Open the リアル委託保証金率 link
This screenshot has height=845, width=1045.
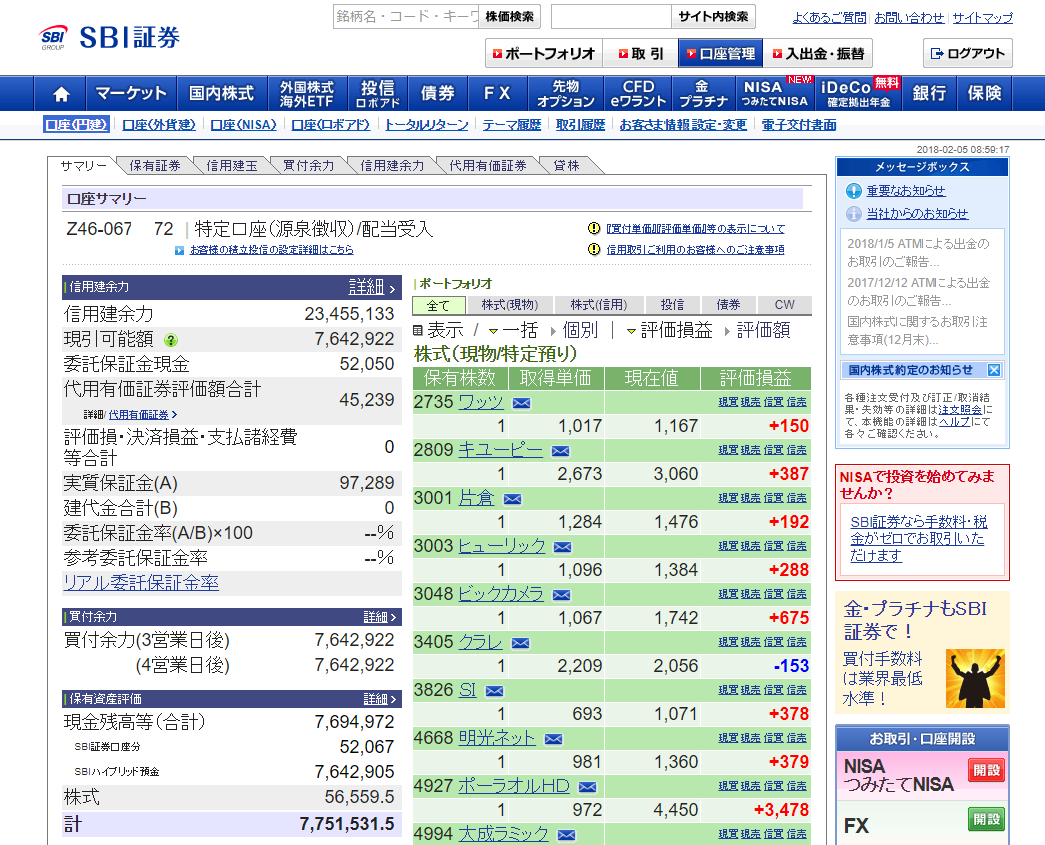tap(141, 583)
